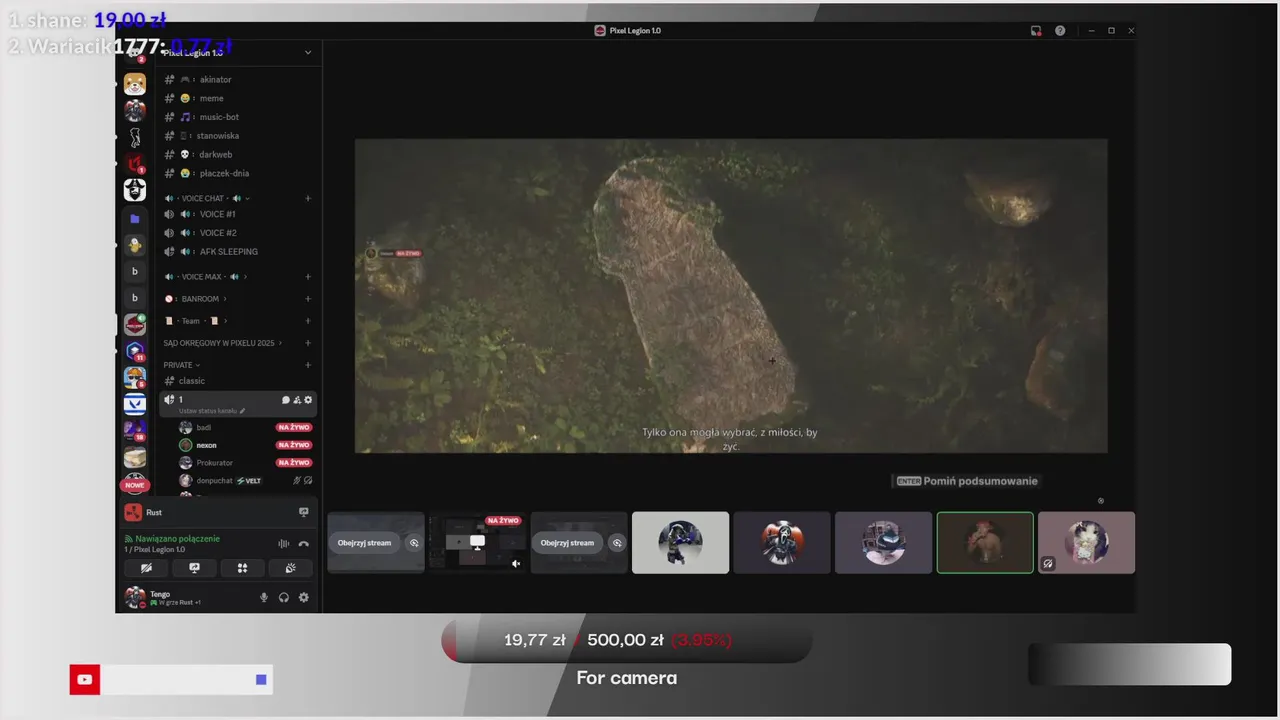Open soundboard button

(290, 568)
